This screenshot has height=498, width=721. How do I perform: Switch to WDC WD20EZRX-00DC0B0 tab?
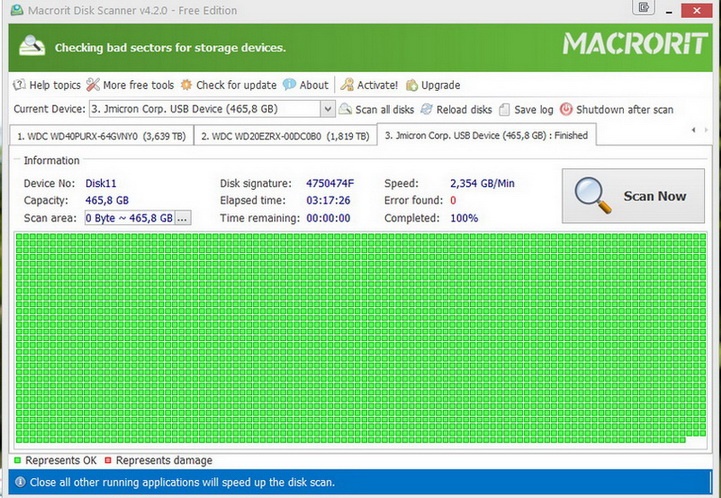point(285,136)
